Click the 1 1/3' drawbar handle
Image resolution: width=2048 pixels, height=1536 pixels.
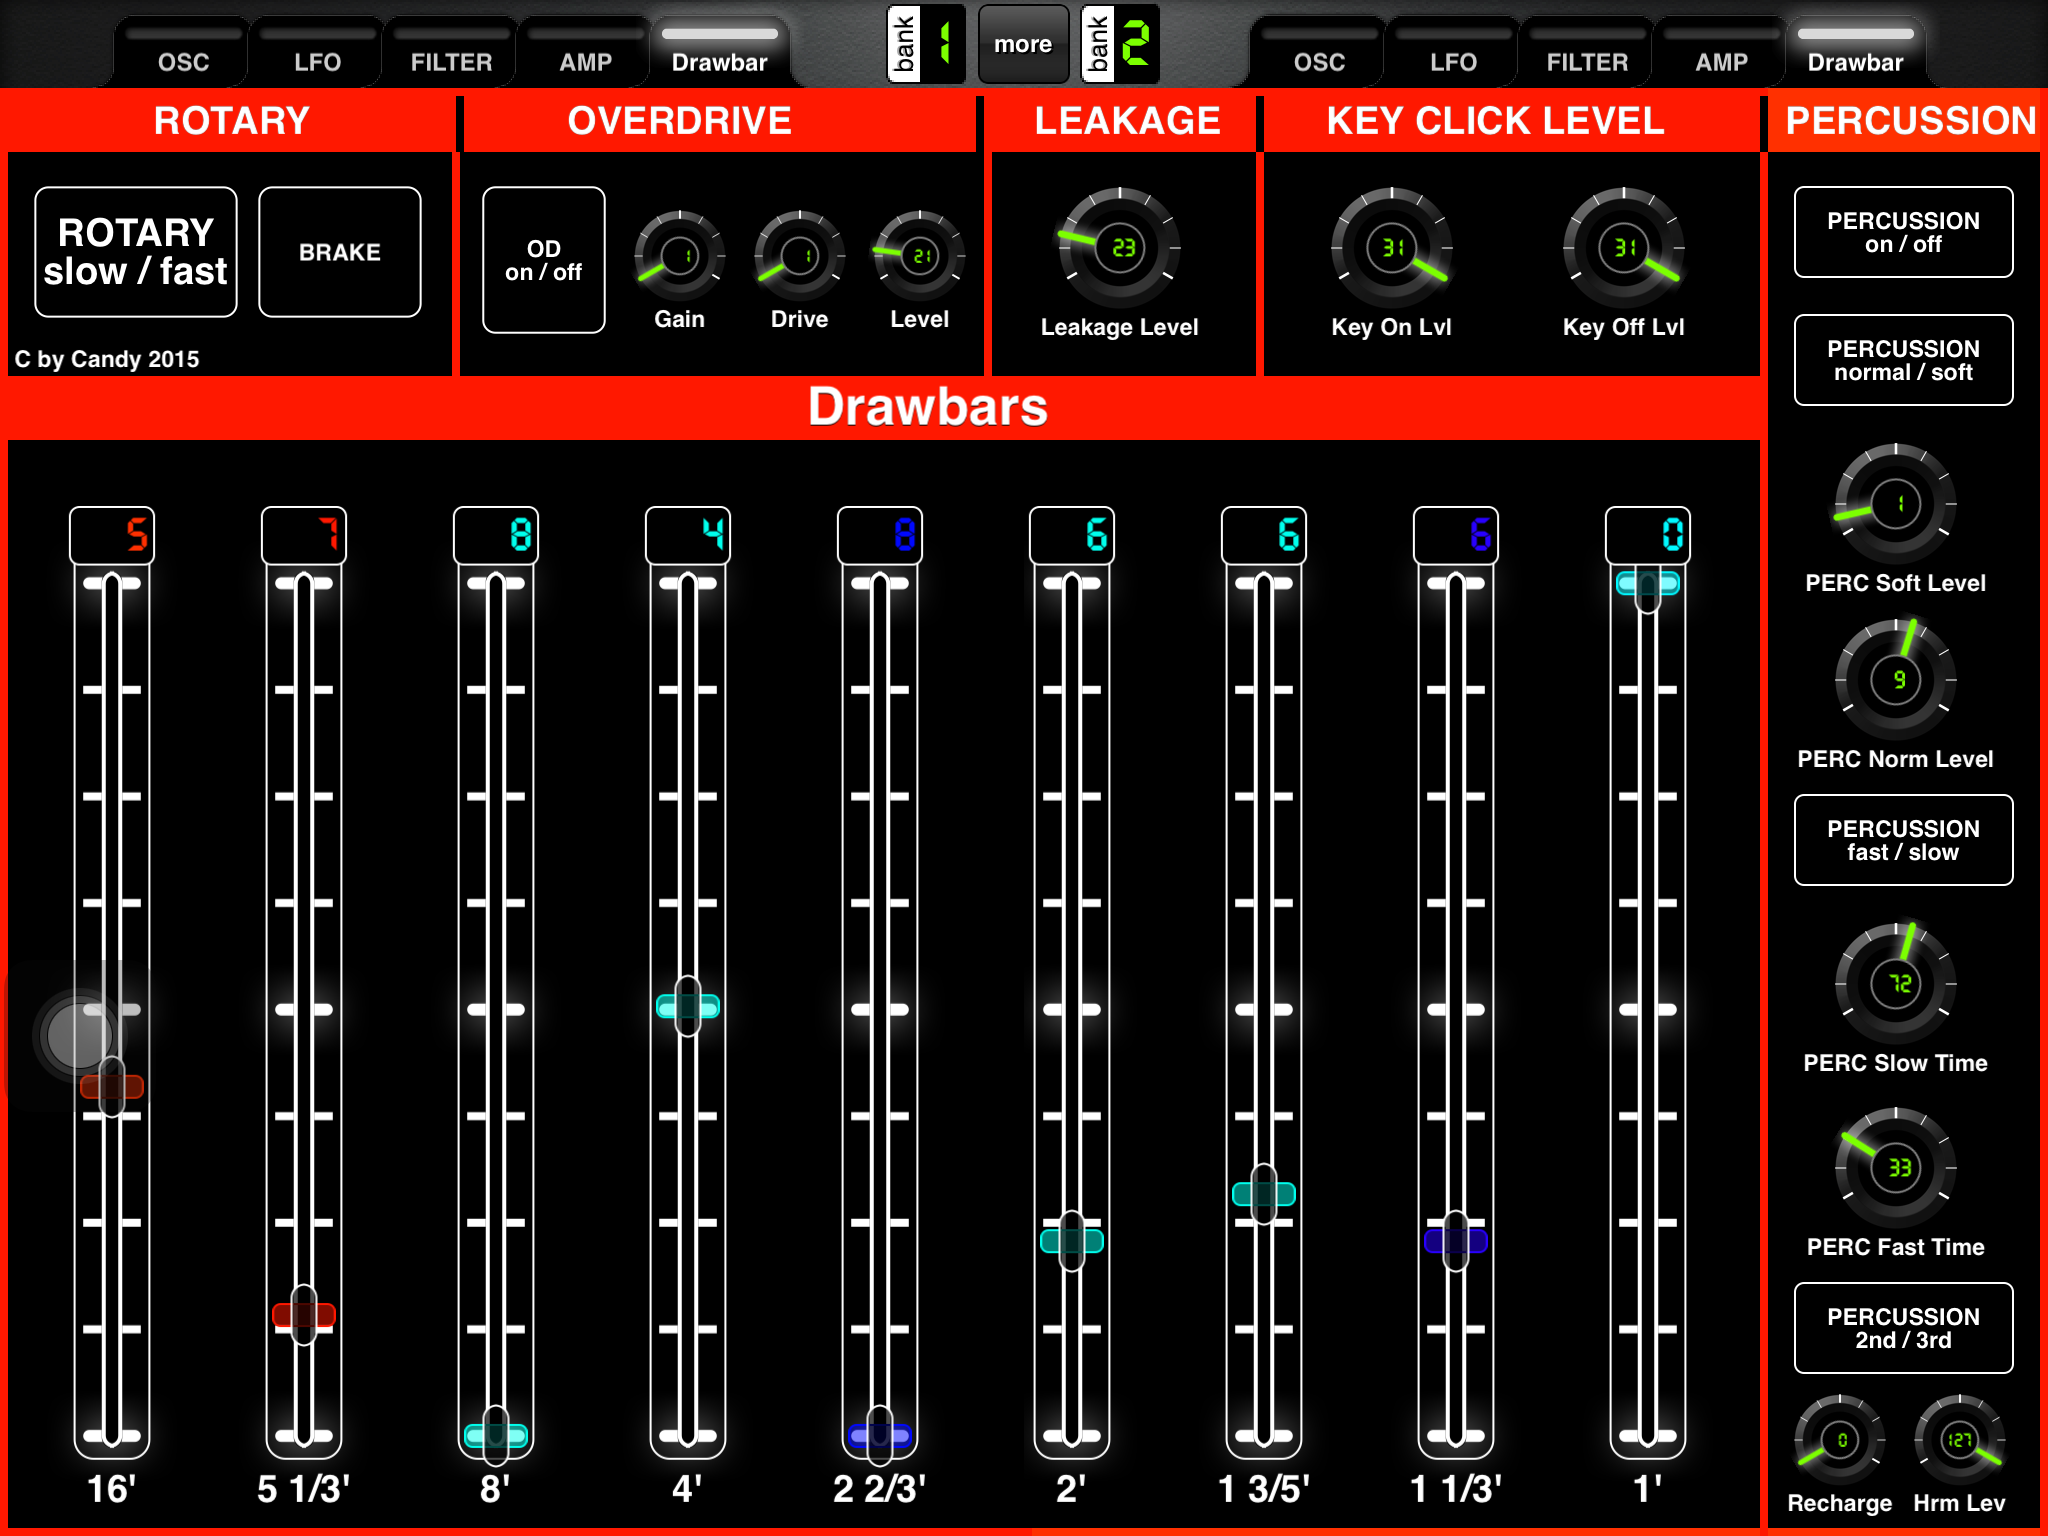1456,1241
